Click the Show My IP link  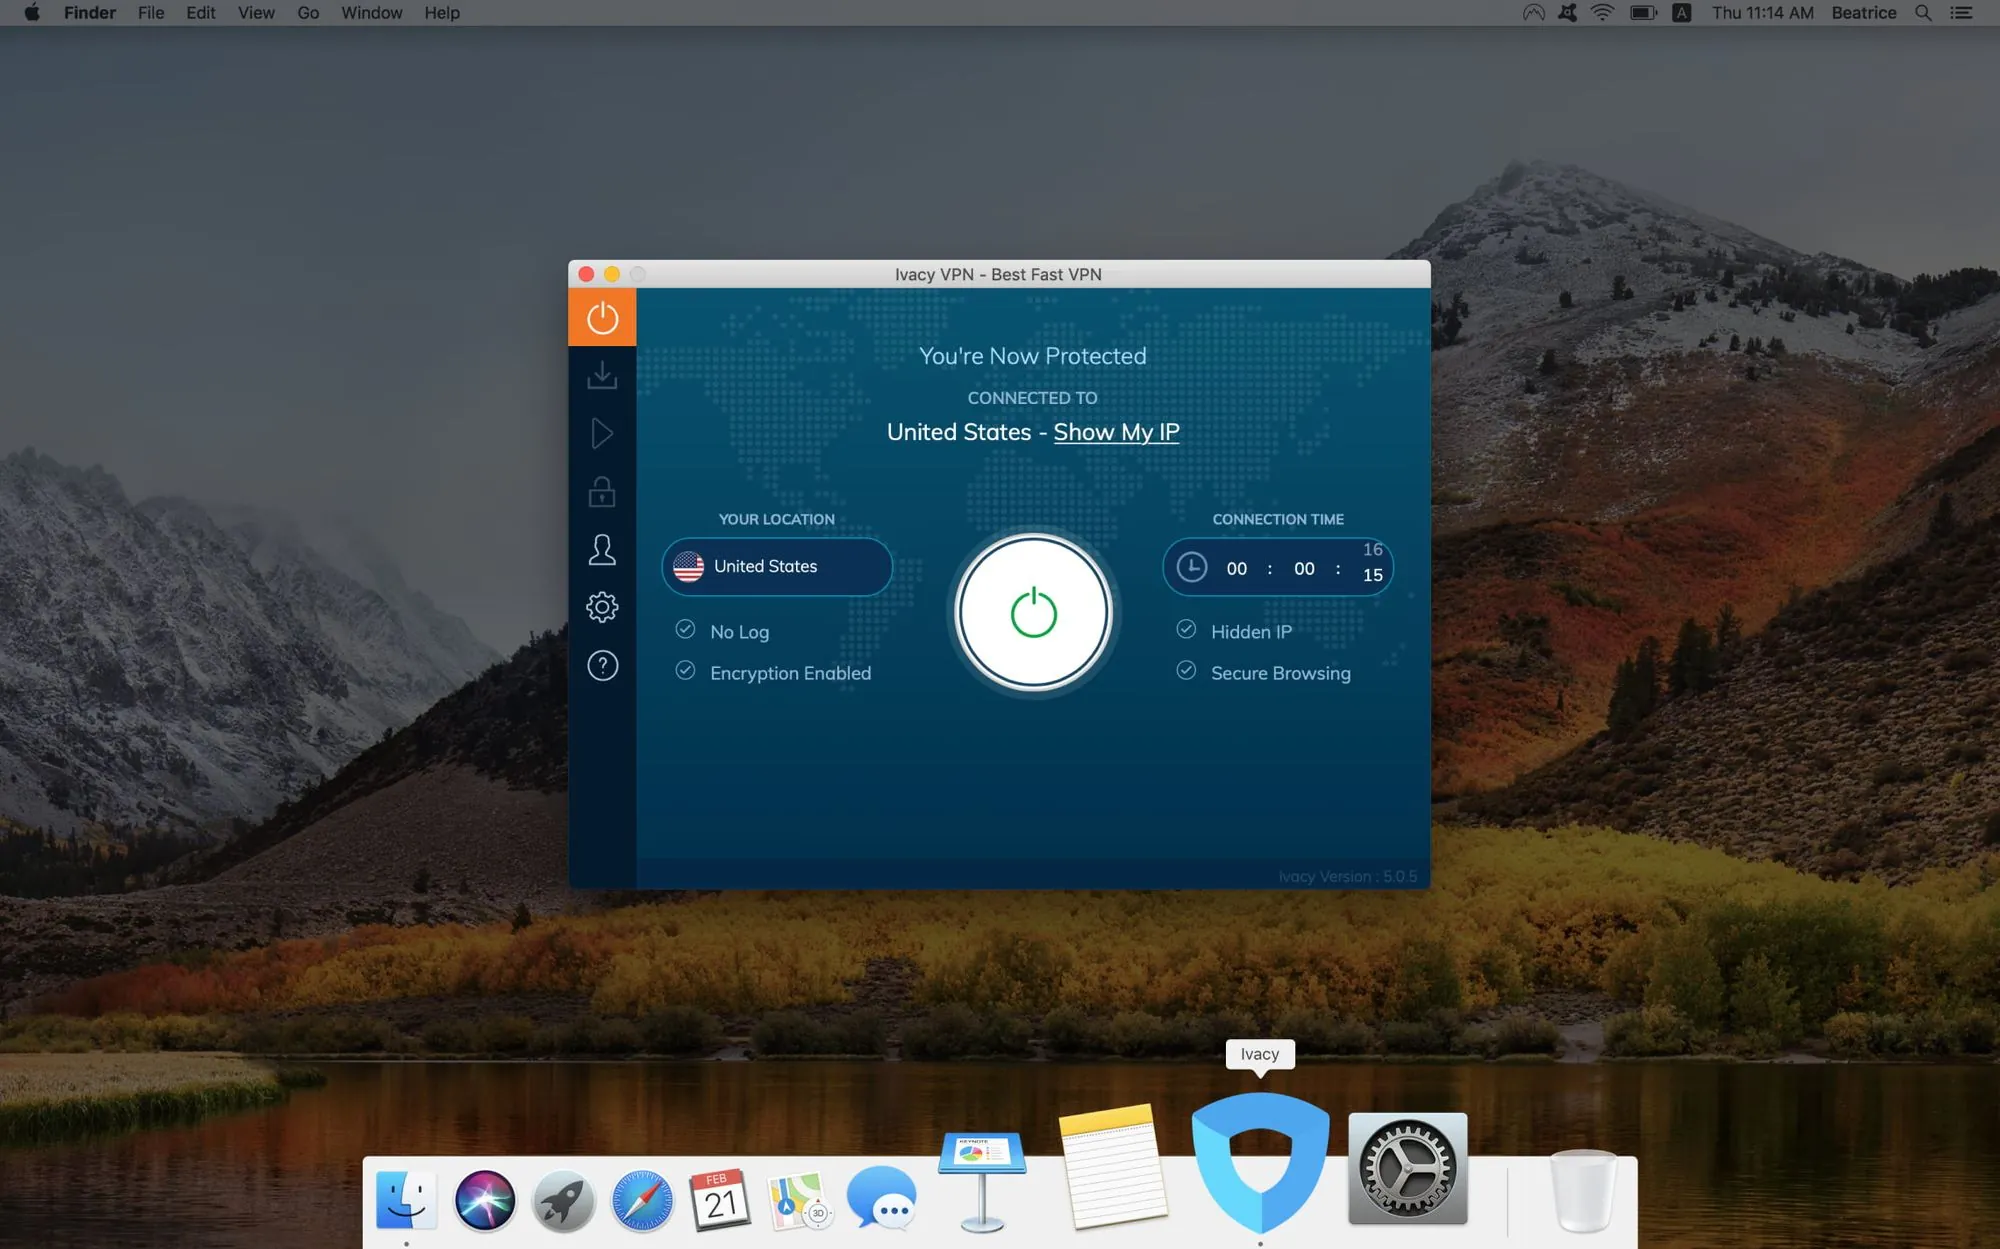[x=1116, y=432]
